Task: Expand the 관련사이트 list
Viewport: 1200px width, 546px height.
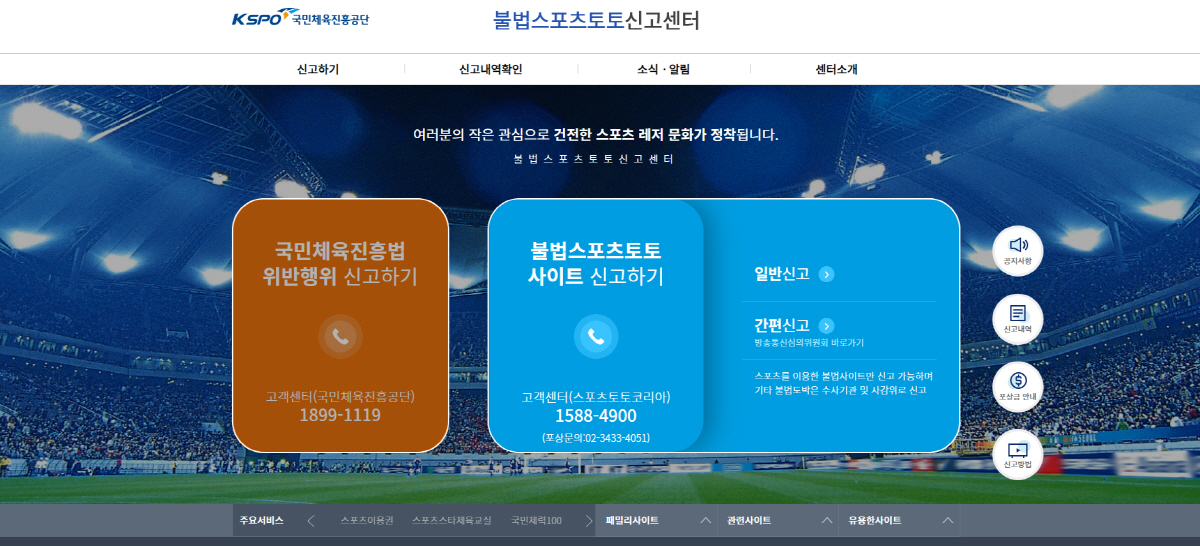Action: click(x=779, y=520)
